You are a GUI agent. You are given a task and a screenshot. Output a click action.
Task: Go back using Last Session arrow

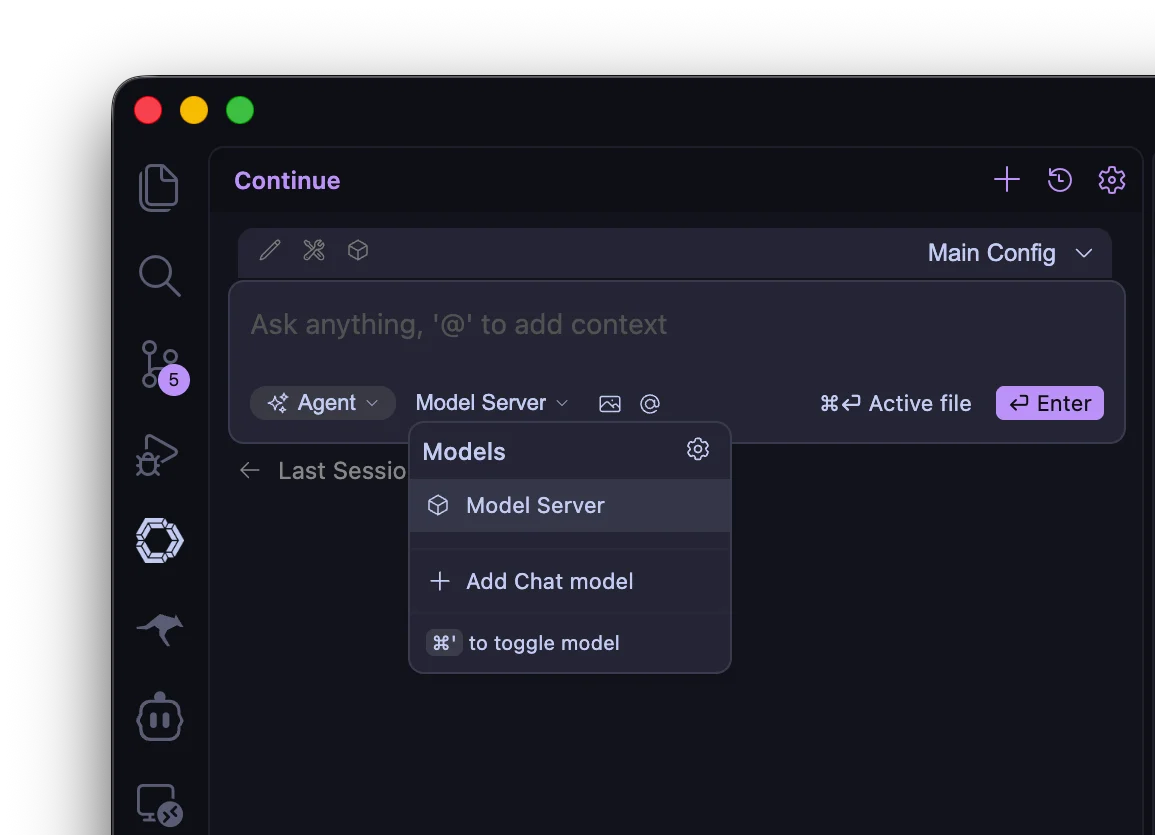250,471
